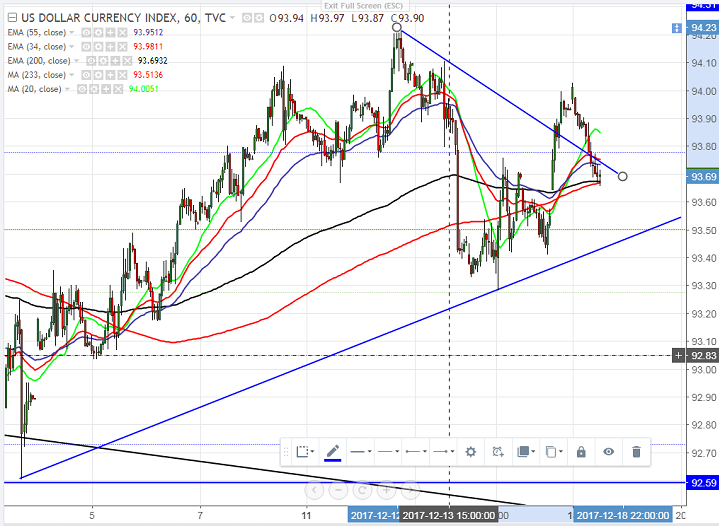Click the MA (233, close) indicator label

coord(37,75)
